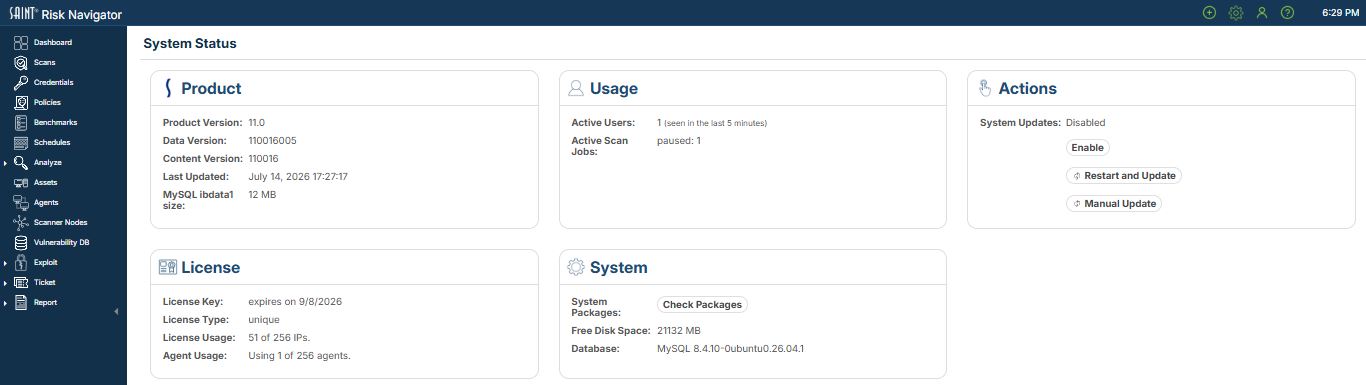Open the Benchmarks menu item
The image size is (1366, 385).
55,123
